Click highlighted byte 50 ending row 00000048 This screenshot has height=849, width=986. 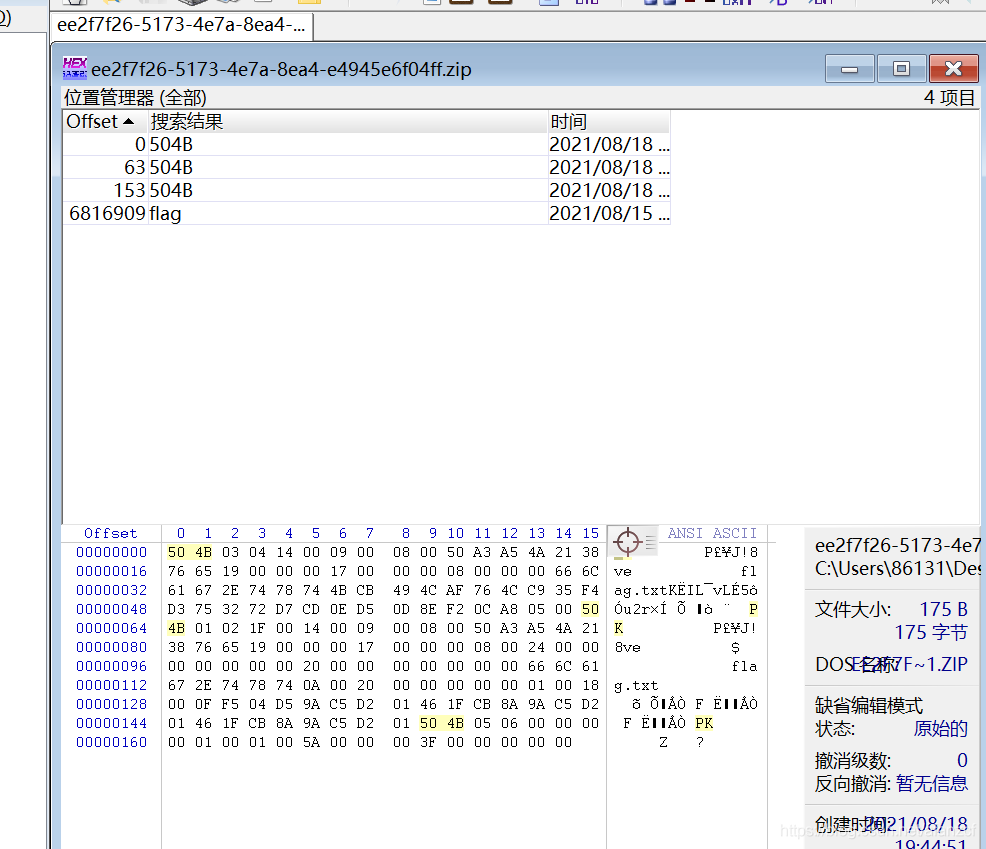pos(590,609)
